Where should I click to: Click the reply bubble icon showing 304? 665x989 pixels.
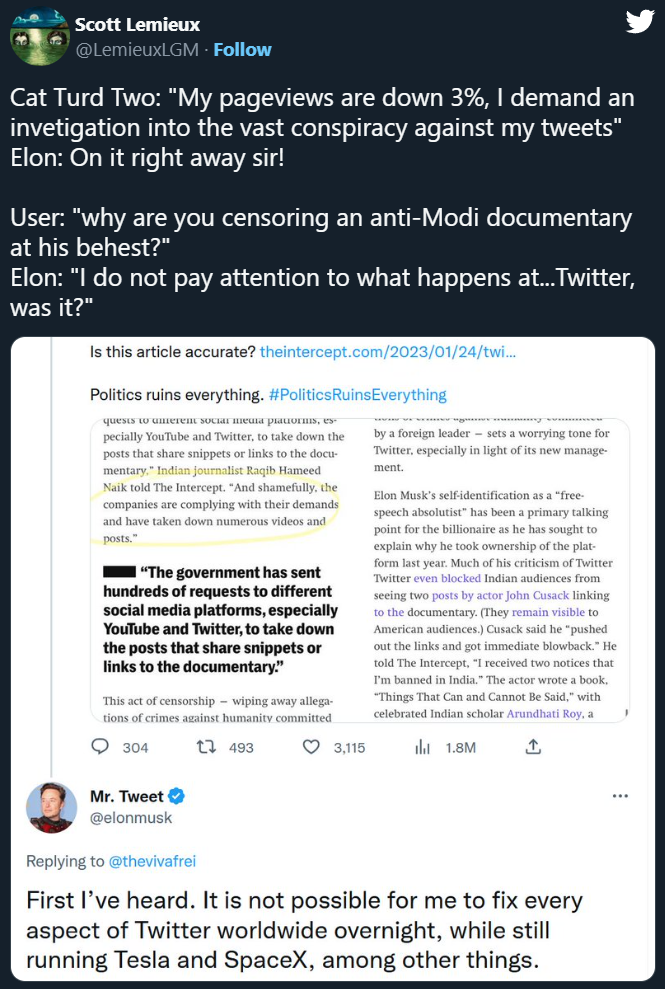[100, 747]
